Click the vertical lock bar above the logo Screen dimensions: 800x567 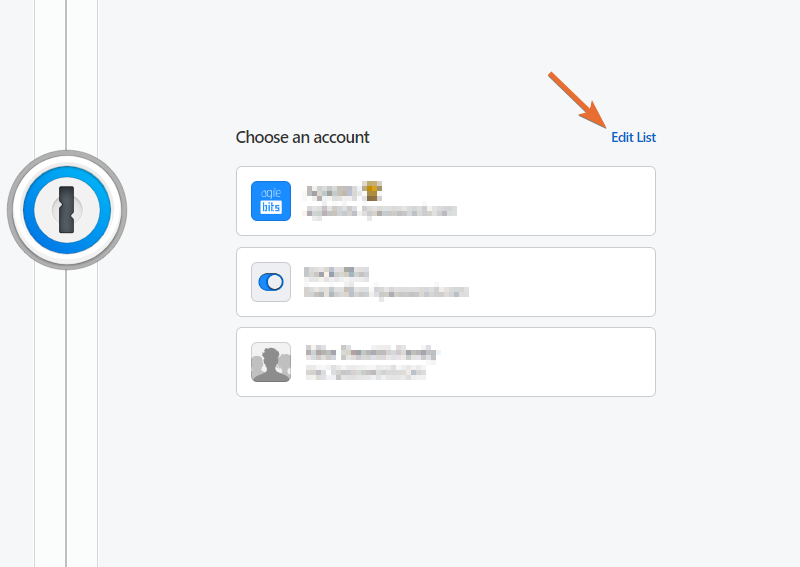(66, 70)
